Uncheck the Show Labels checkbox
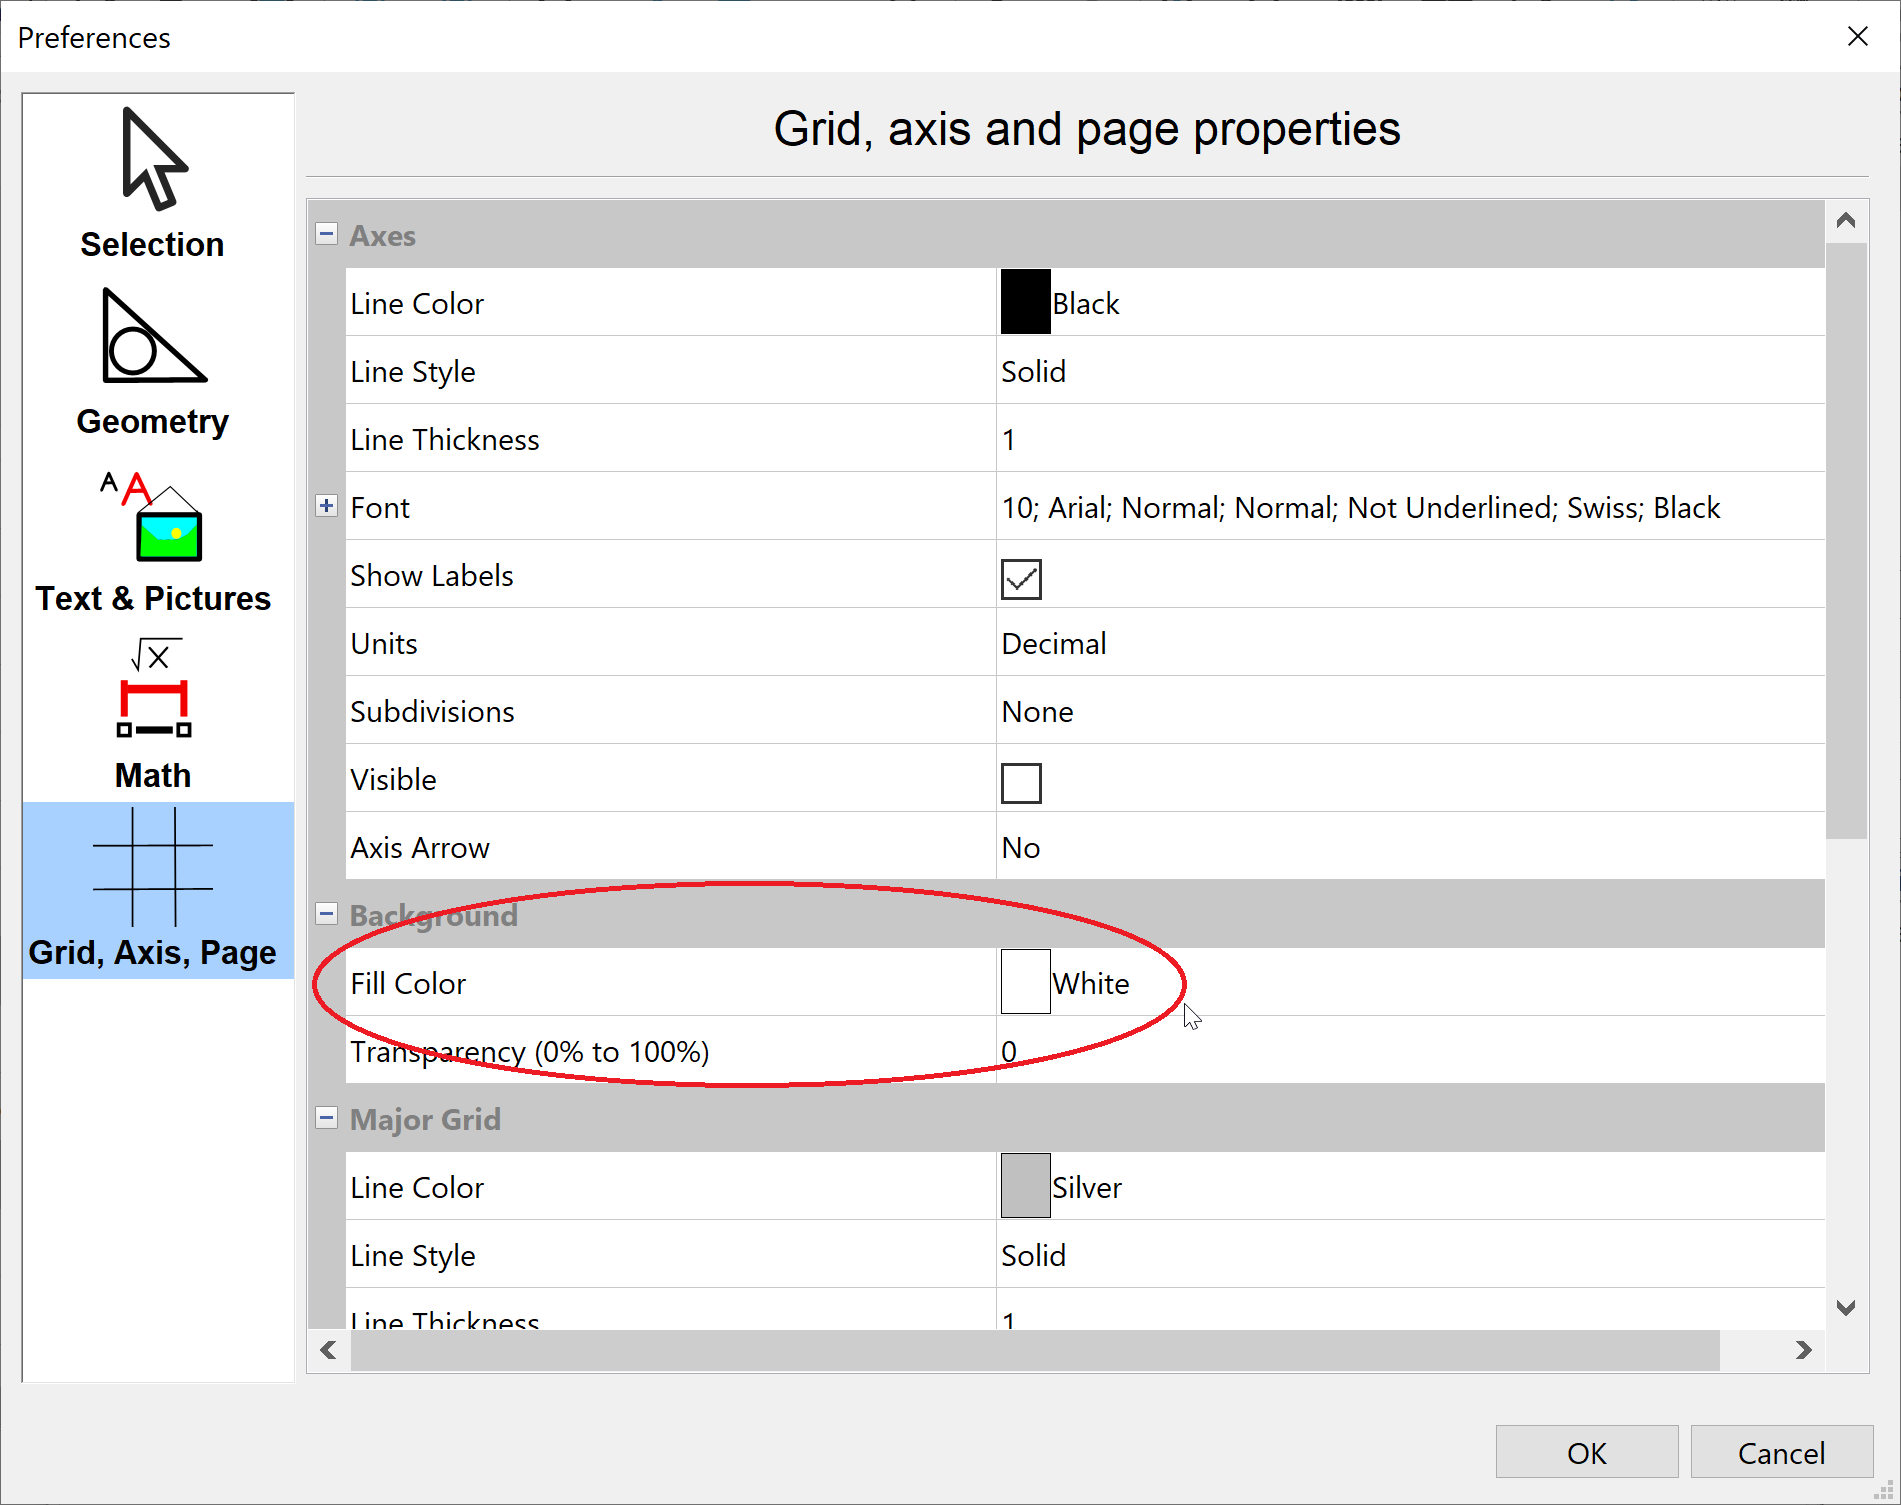The image size is (1901, 1505). click(1021, 579)
